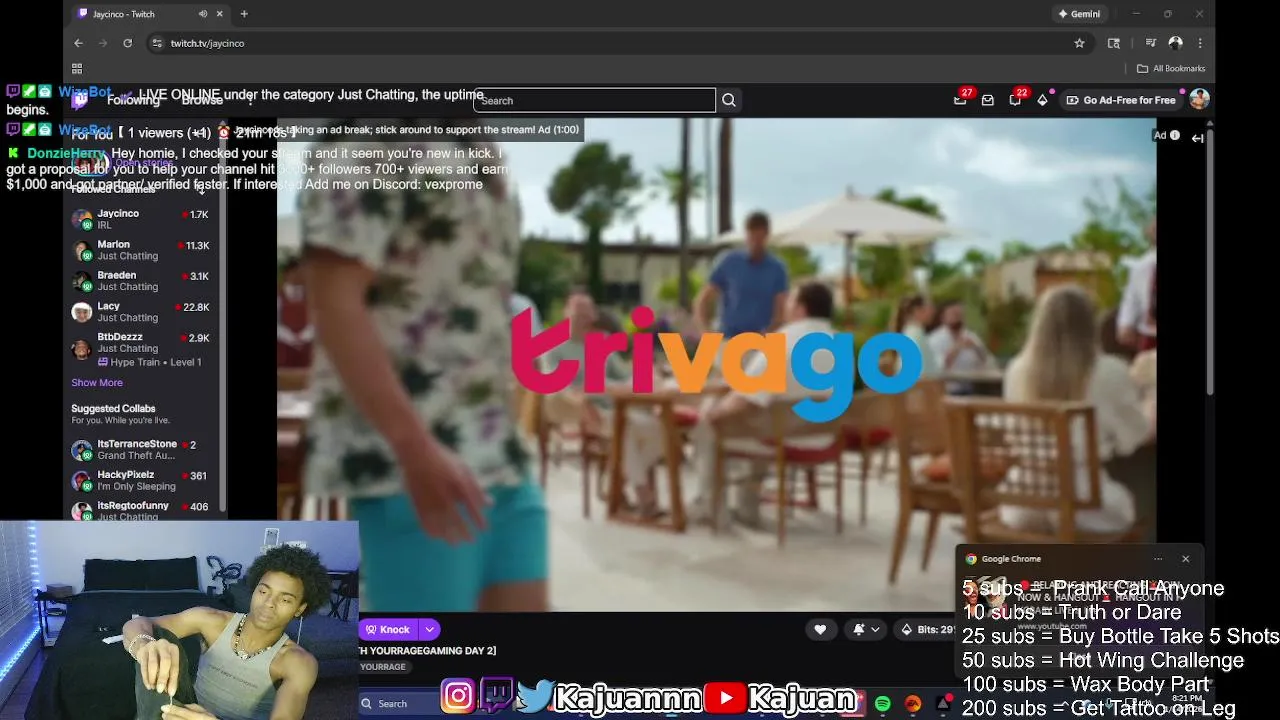This screenshot has width=1280, height=720.
Task: Click the Twitch page vertical scrollbar
Action: click(1210, 260)
